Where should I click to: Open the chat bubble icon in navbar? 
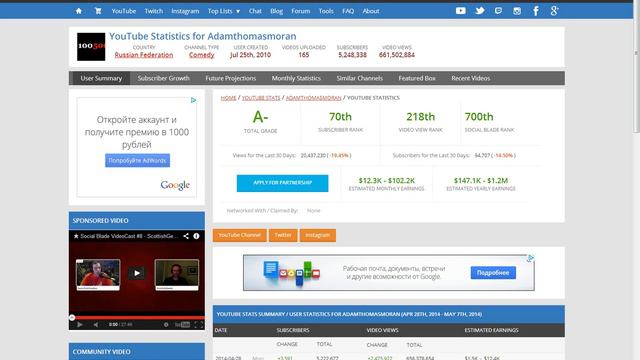coord(498,11)
